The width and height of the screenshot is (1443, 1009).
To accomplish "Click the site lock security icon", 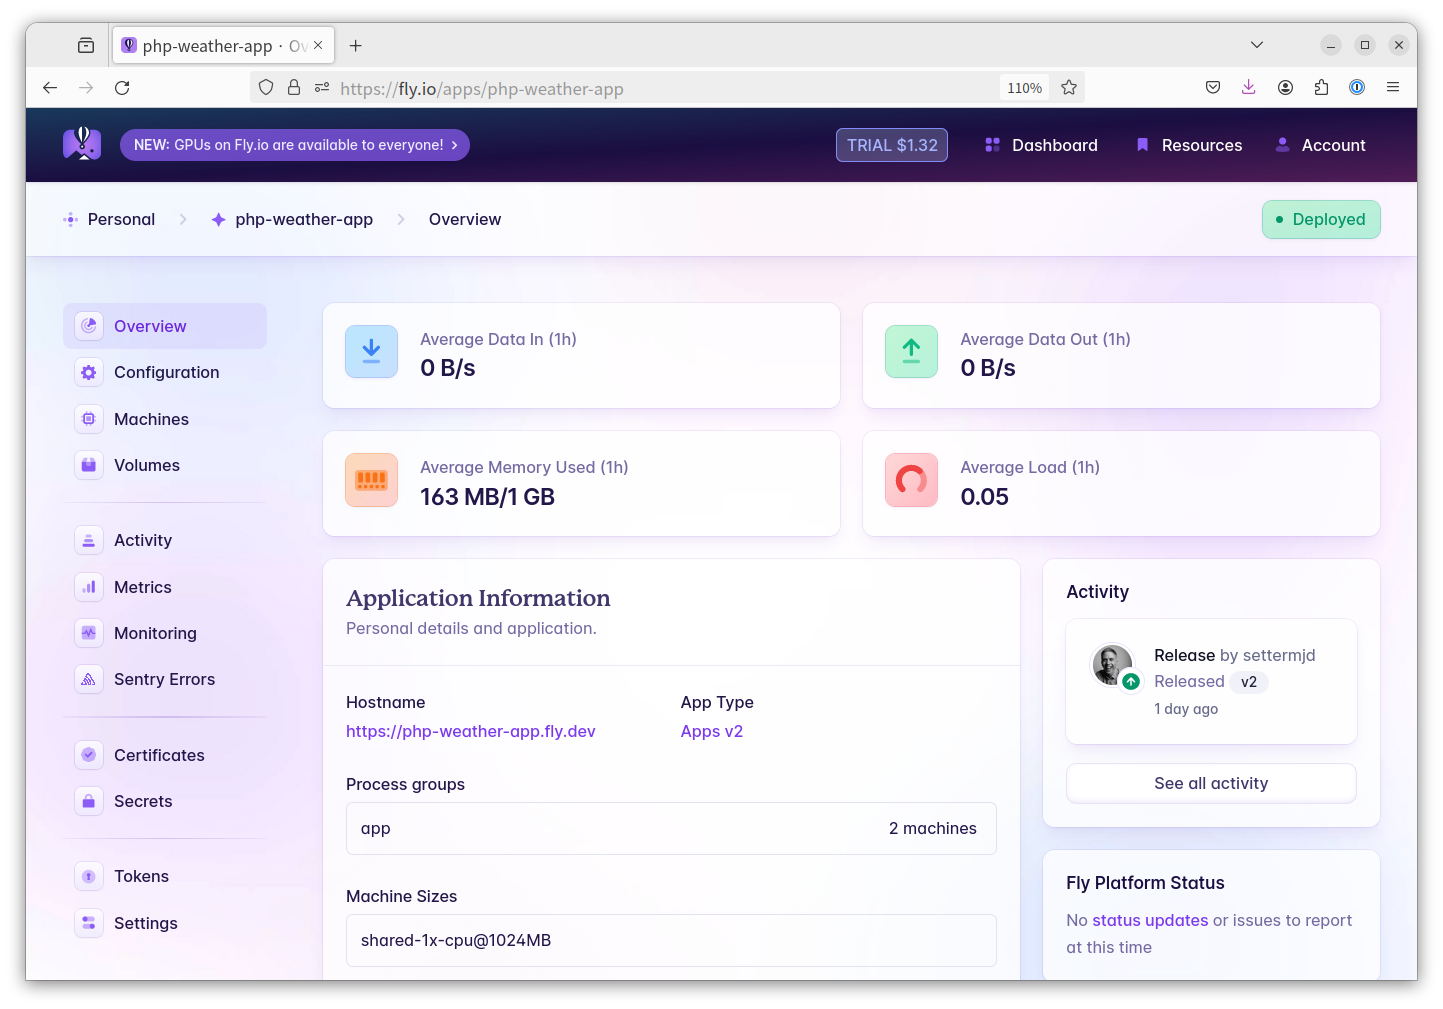I will [x=294, y=88].
